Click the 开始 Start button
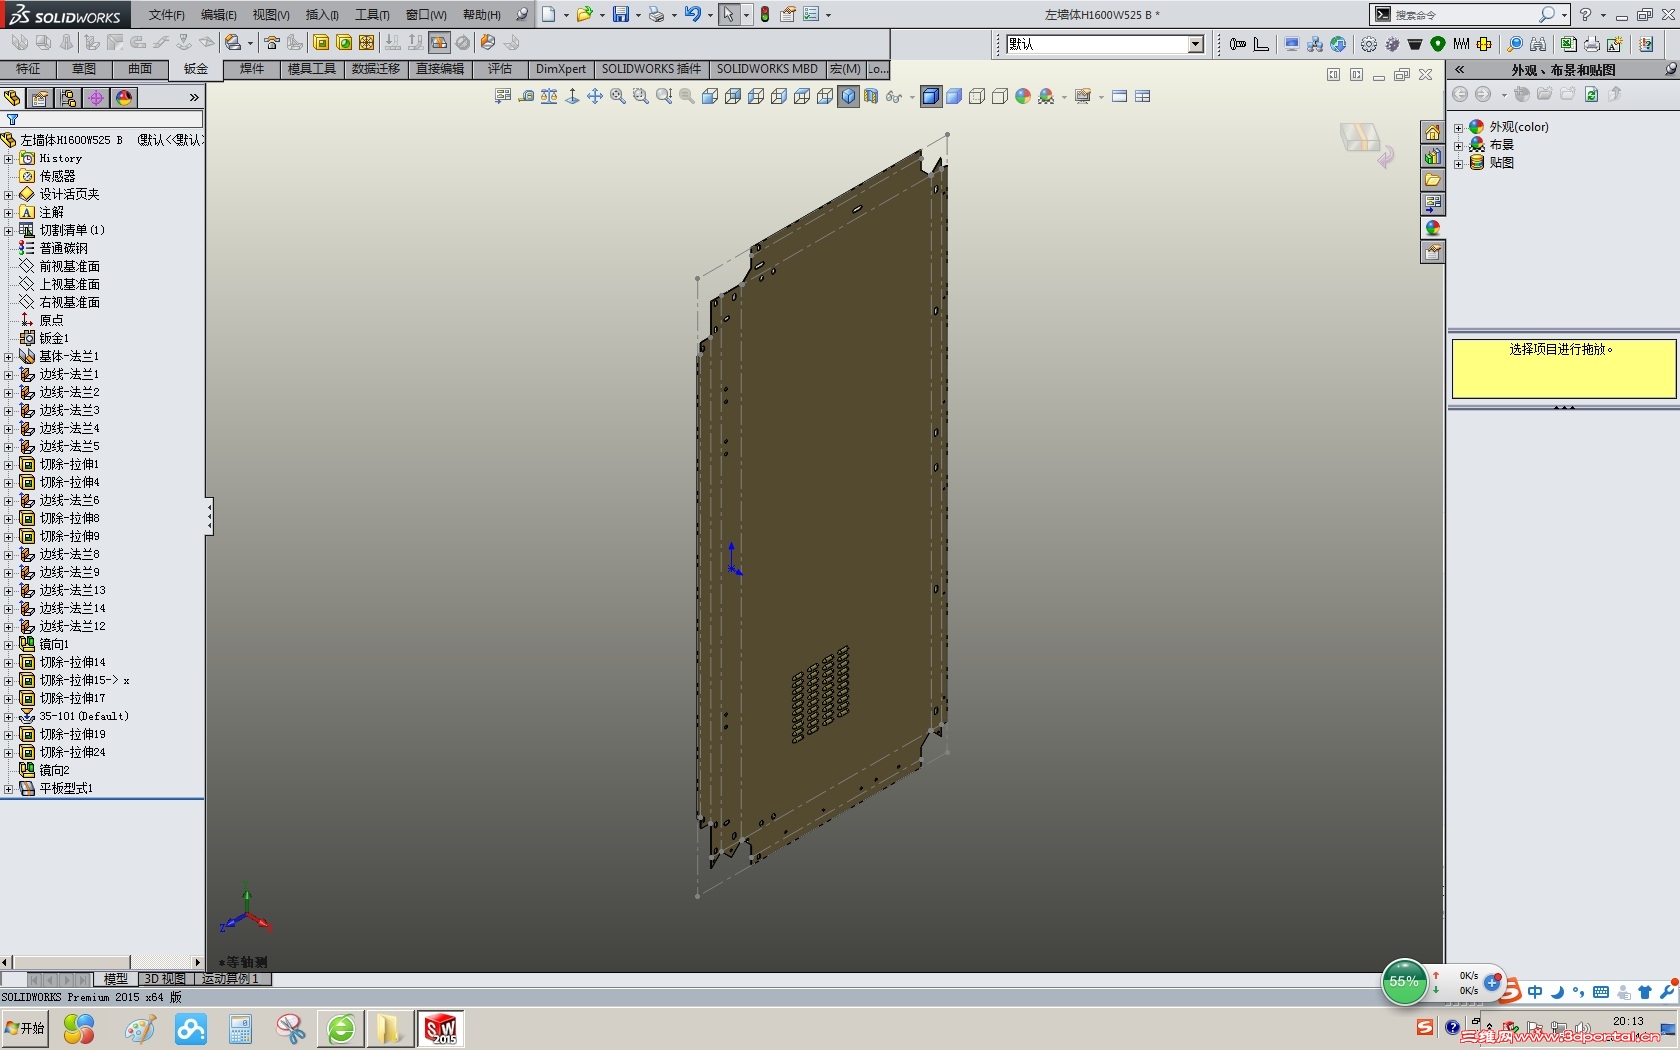This screenshot has height=1050, width=1680. pyautogui.click(x=25, y=1028)
